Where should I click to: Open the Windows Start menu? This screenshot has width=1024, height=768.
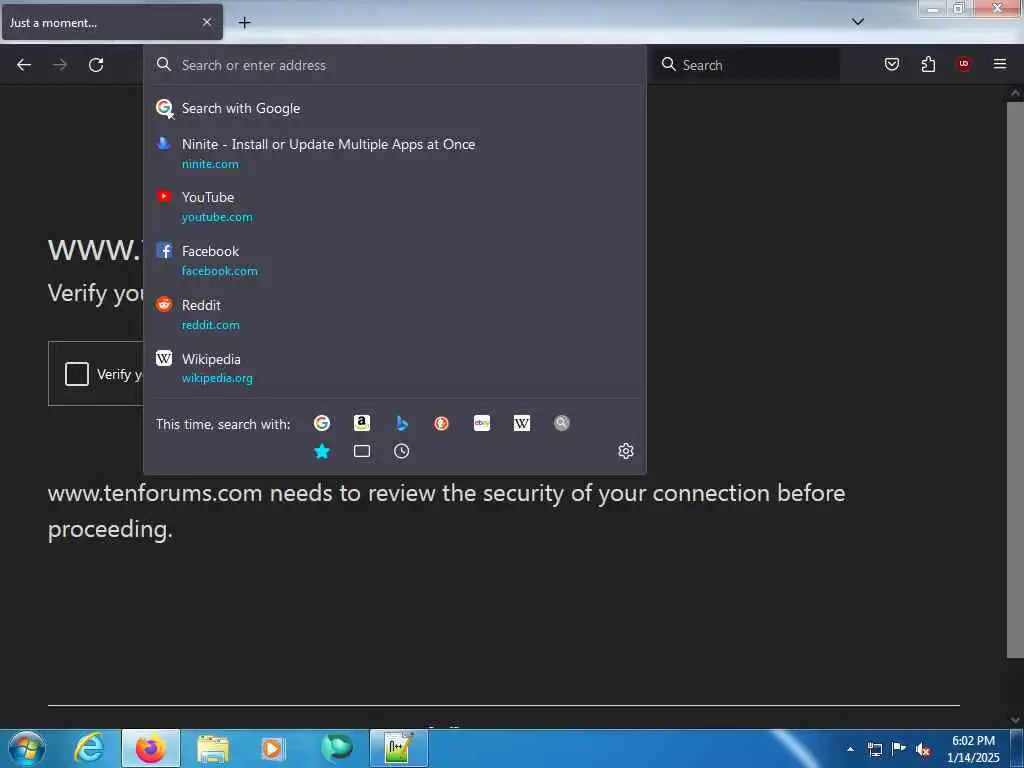26,748
